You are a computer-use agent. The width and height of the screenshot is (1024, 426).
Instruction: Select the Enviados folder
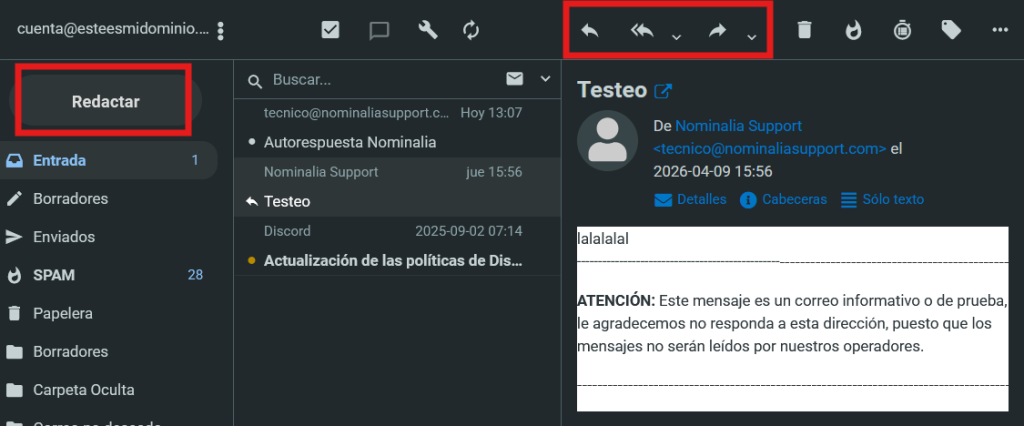(64, 237)
